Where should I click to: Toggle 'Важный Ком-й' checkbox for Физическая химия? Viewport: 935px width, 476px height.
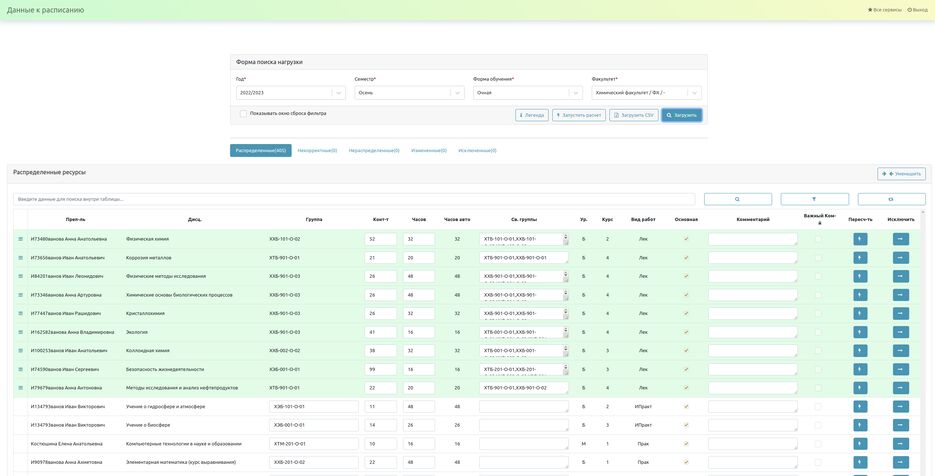click(x=818, y=239)
